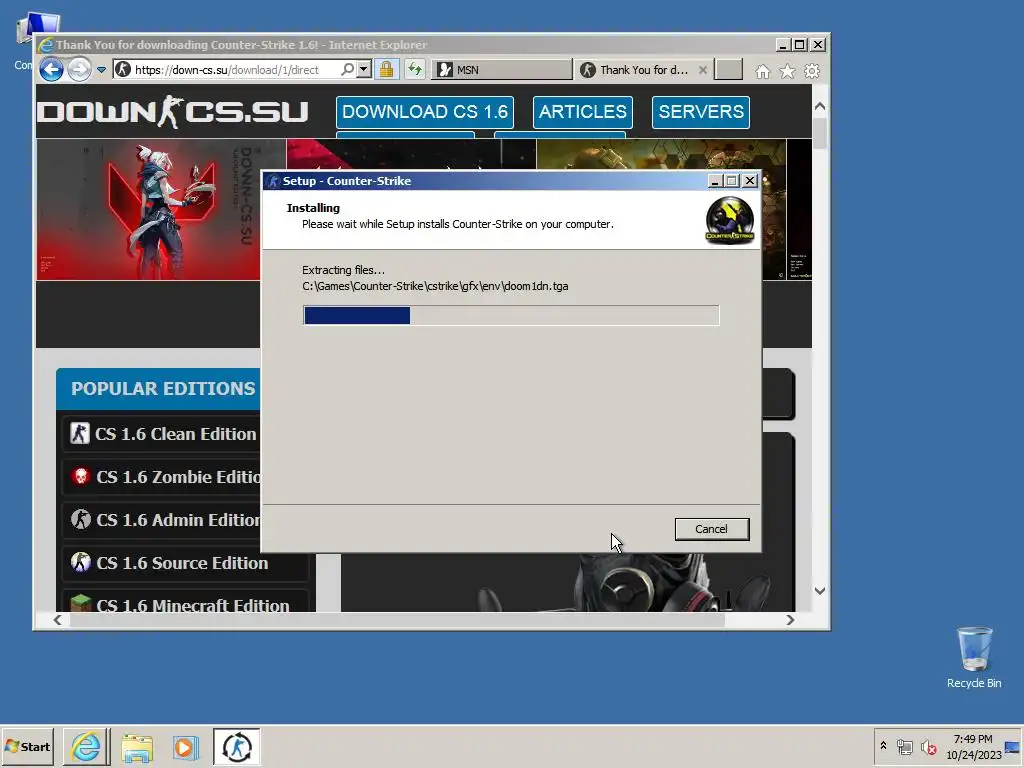Cancel the Counter-Strike installation

point(712,529)
